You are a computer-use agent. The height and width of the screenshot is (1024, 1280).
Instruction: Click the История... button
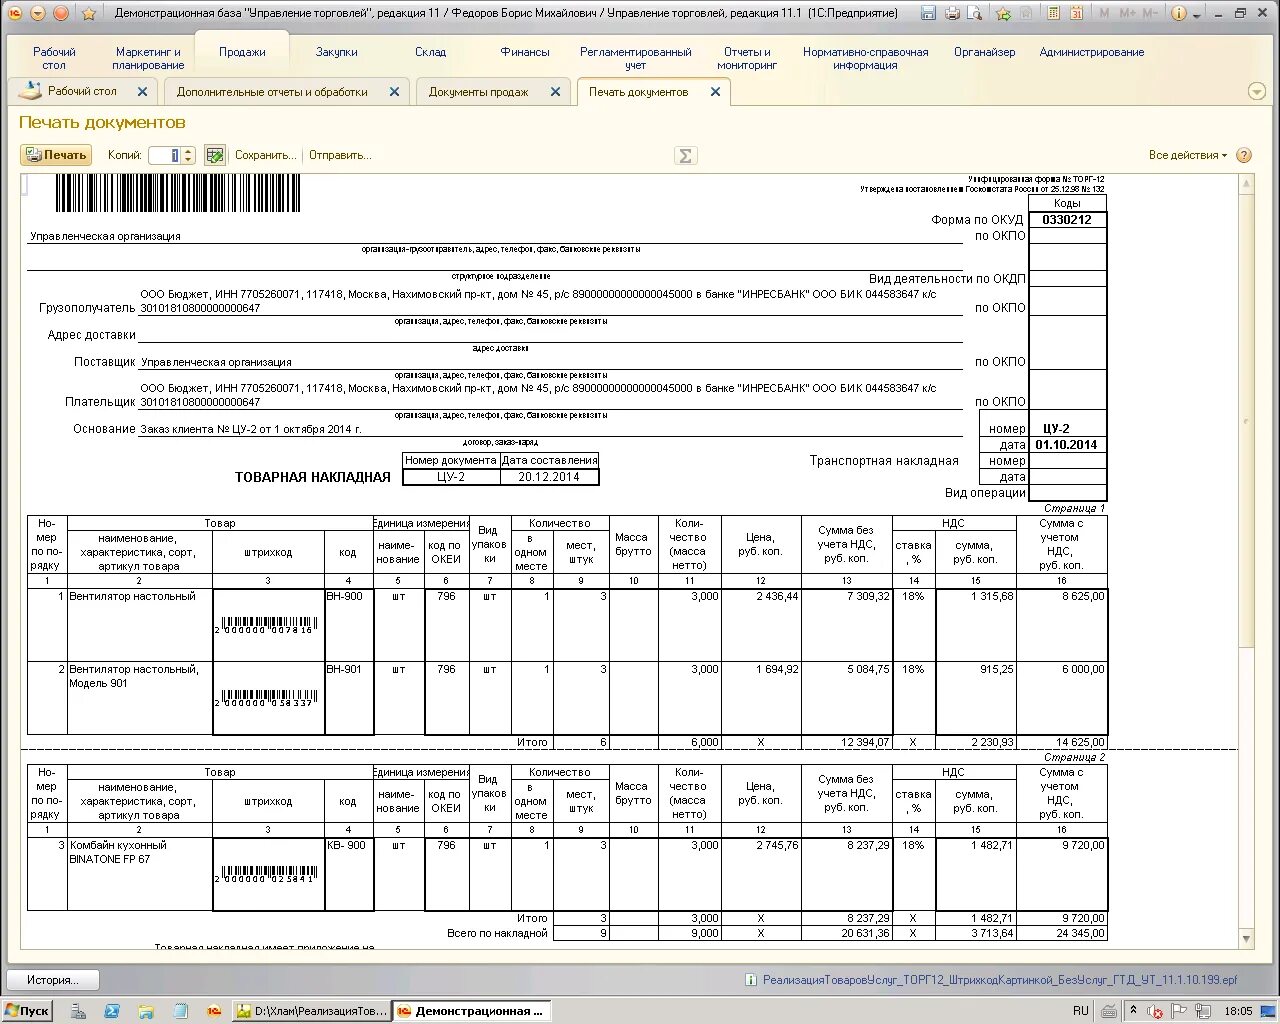click(x=55, y=980)
